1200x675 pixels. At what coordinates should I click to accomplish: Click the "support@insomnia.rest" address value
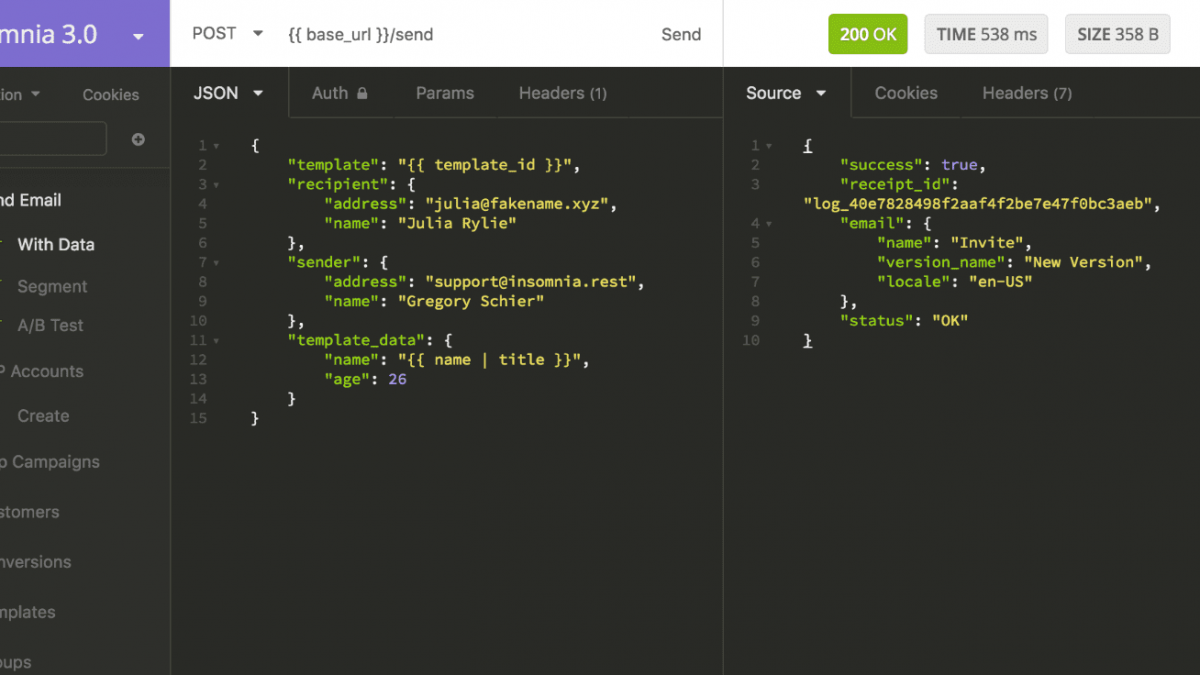click(x=530, y=282)
